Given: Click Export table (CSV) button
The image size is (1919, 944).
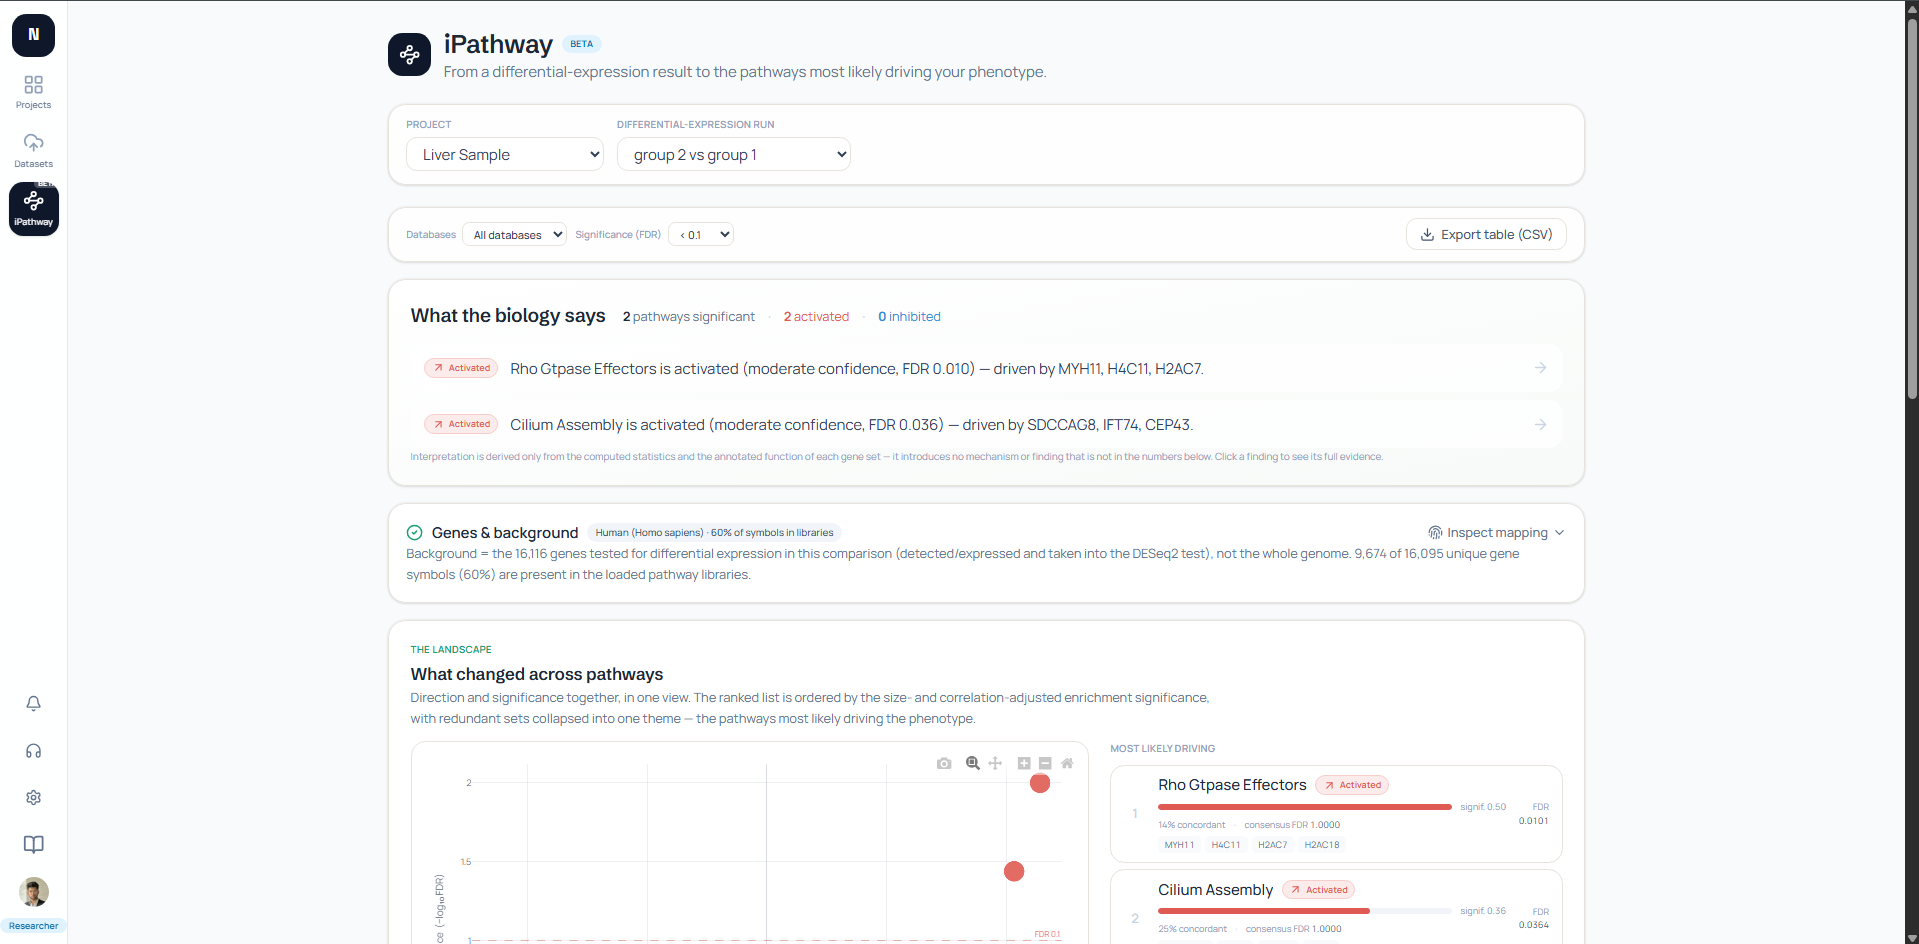Looking at the screenshot, I should pos(1486,235).
